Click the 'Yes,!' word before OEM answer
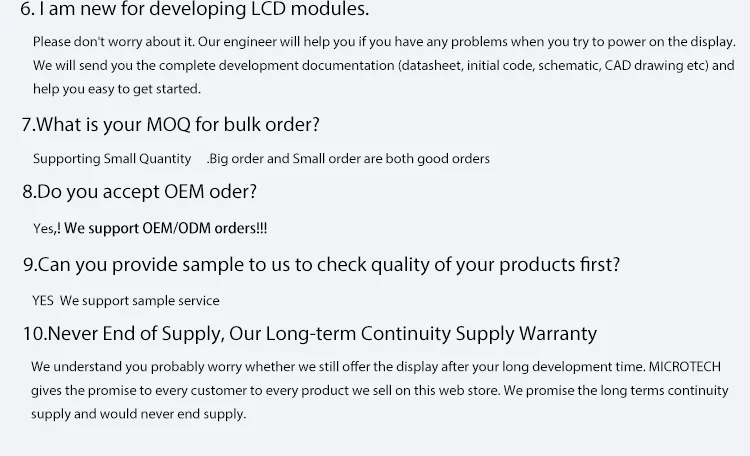The image size is (750, 456). [46, 228]
